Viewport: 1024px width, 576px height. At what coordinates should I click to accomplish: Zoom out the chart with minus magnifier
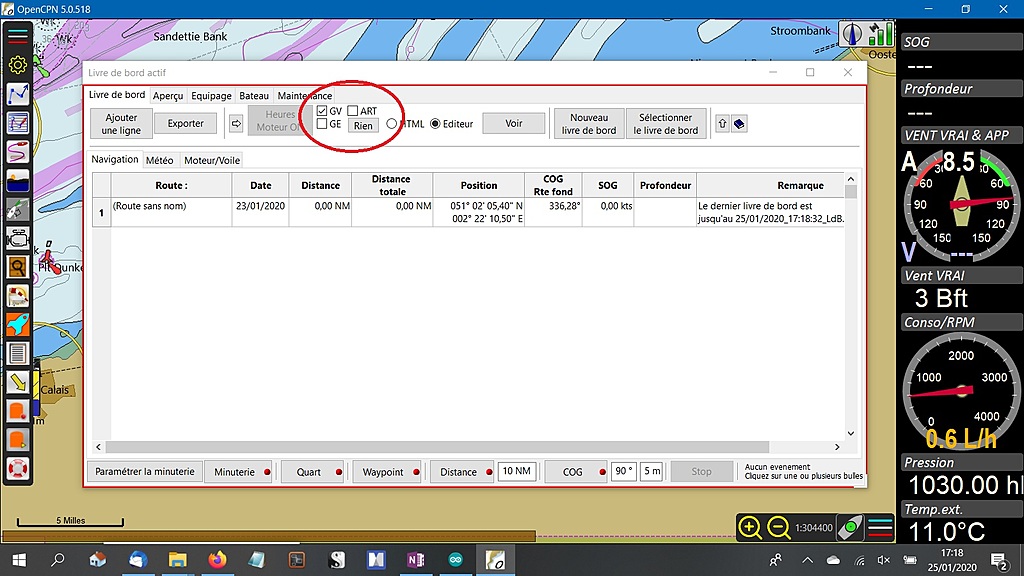click(x=778, y=527)
